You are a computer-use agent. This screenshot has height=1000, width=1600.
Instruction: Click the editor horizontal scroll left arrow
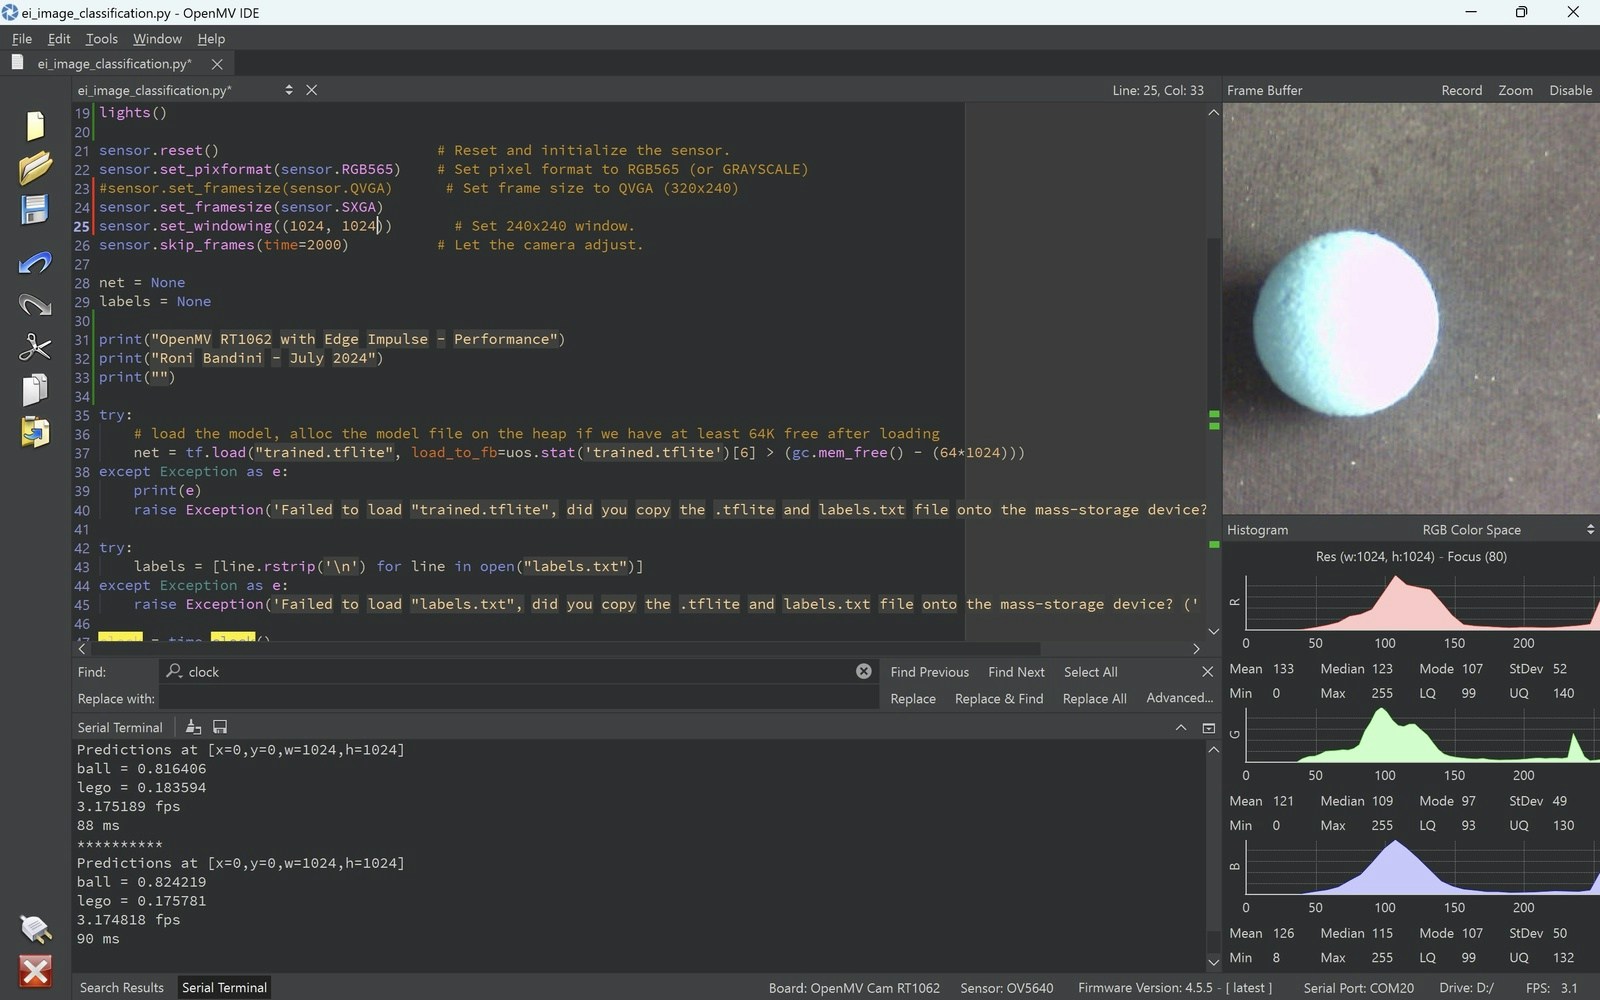click(x=82, y=649)
